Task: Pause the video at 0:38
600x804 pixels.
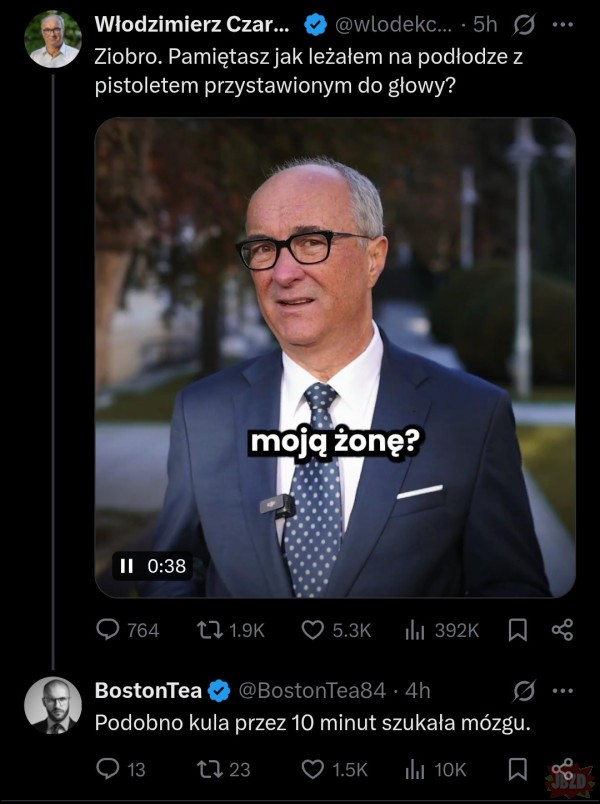Action: point(126,566)
